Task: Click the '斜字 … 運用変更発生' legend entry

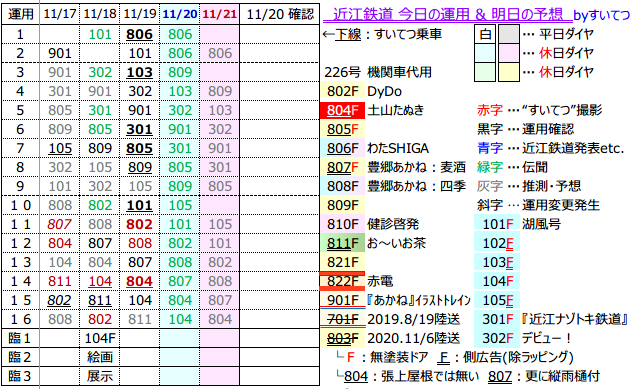Action: [538, 205]
